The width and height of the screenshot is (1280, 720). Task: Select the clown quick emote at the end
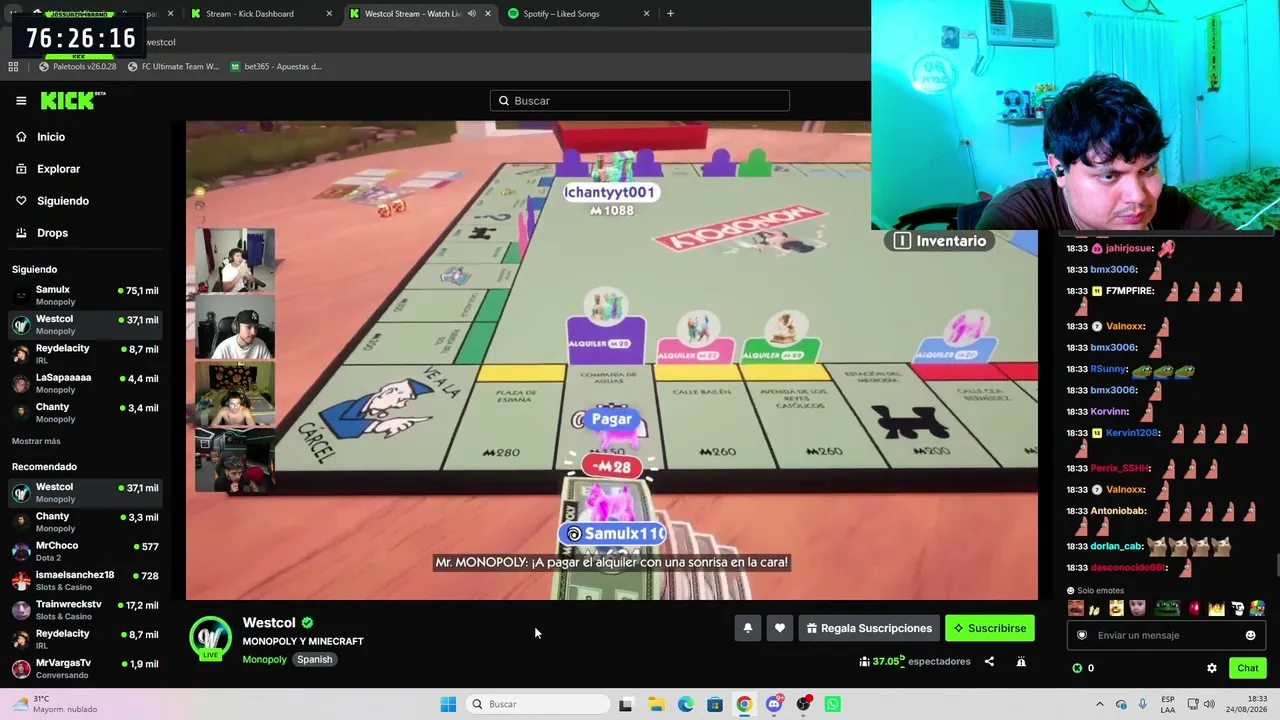pos(1257,608)
